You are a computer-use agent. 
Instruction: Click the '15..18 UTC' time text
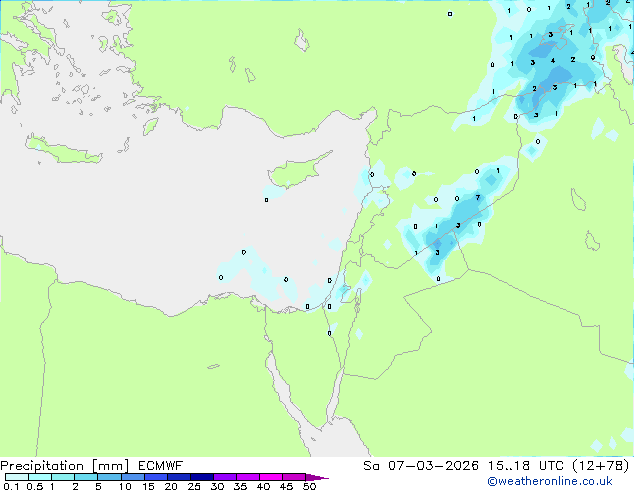[x=525, y=466]
